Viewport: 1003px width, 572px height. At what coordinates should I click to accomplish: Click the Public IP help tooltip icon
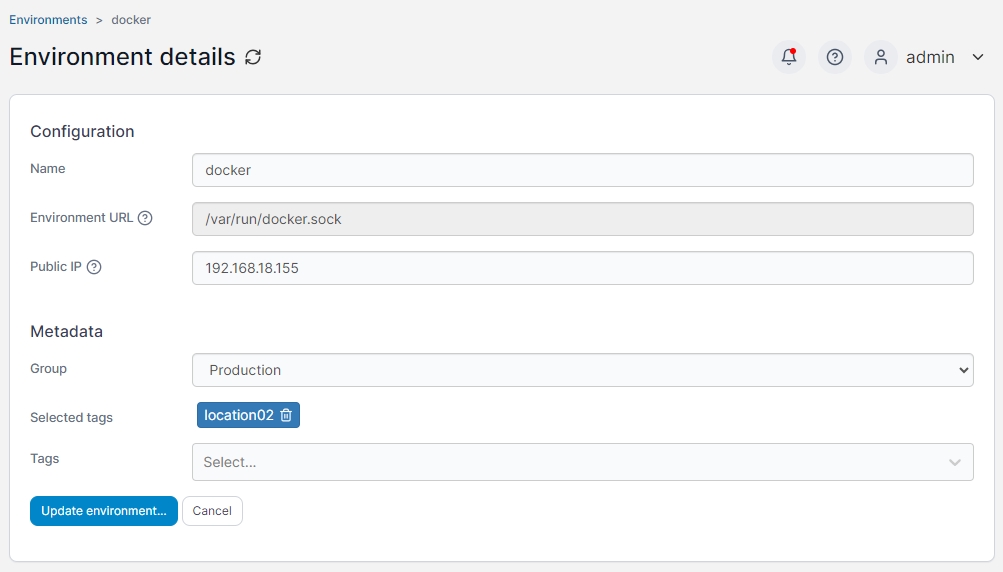tap(94, 267)
